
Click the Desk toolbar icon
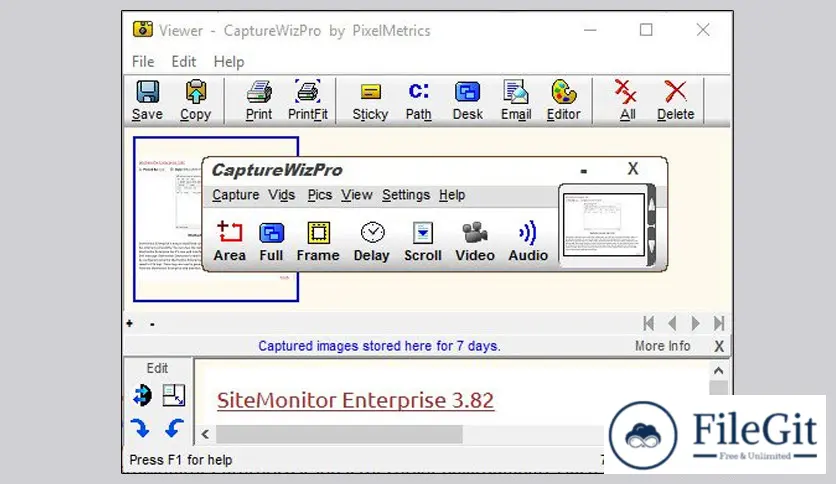(x=468, y=101)
